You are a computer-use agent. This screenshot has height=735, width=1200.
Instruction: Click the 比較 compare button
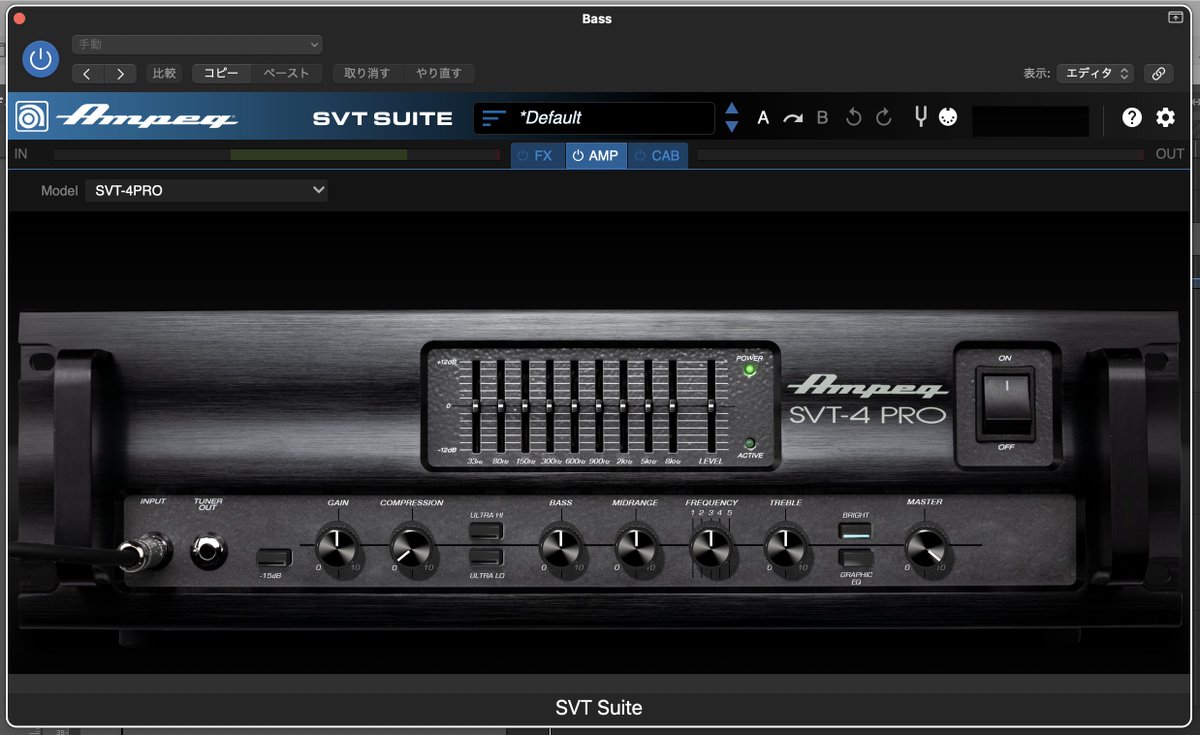[164, 73]
